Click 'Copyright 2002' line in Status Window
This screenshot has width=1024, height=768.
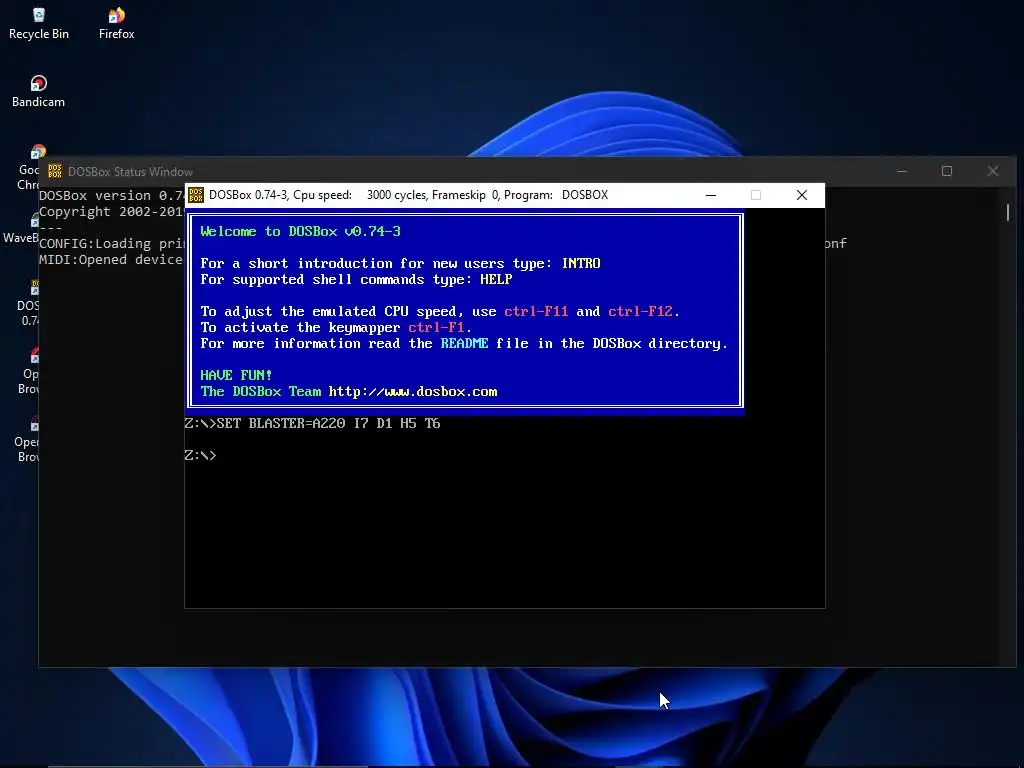[112, 211]
